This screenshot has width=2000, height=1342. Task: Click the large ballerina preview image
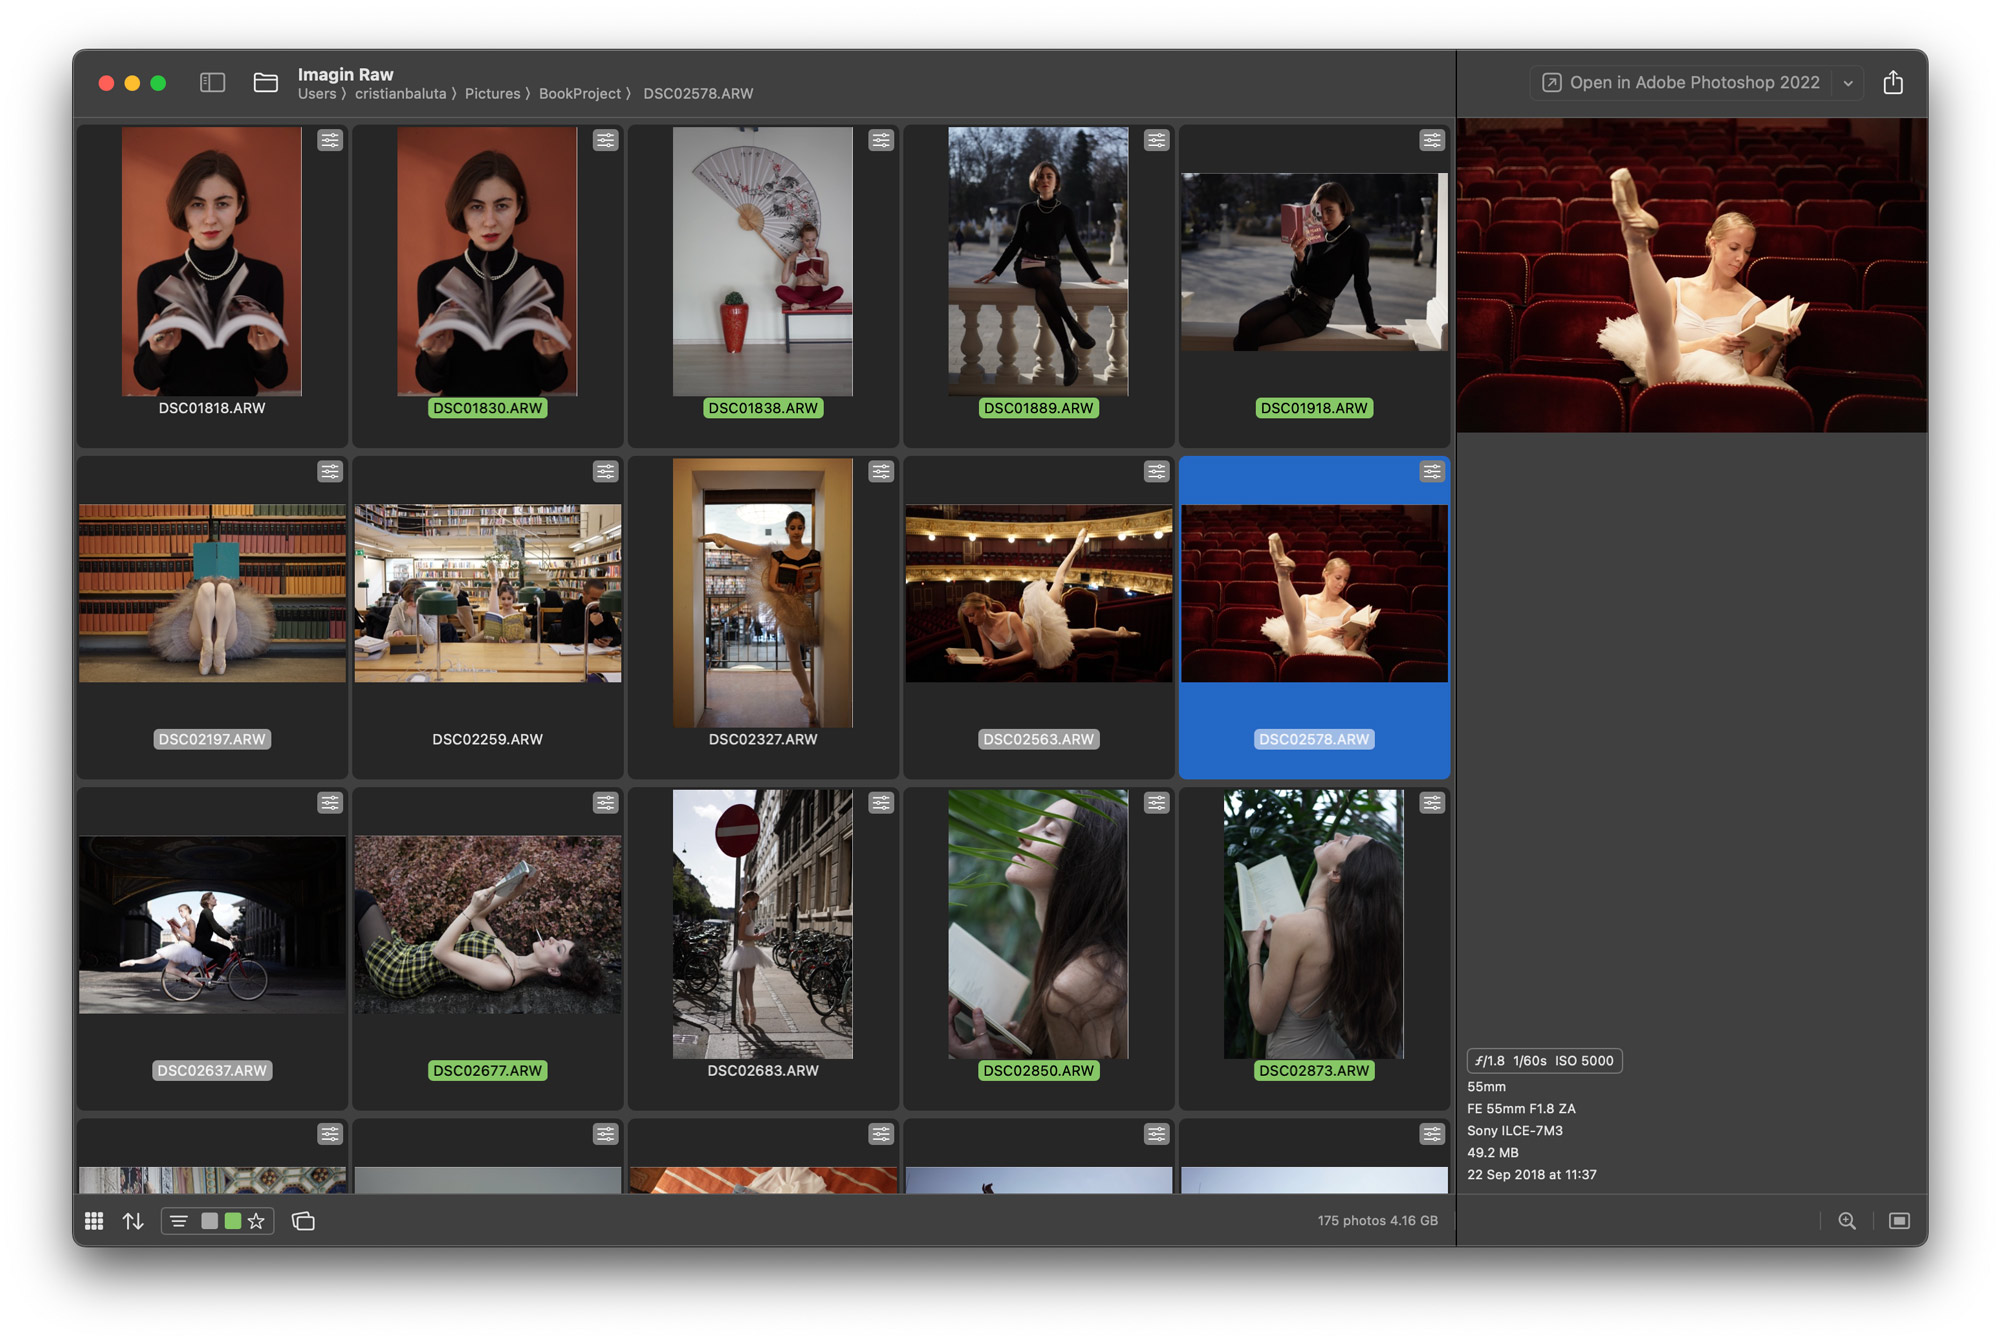point(1692,276)
